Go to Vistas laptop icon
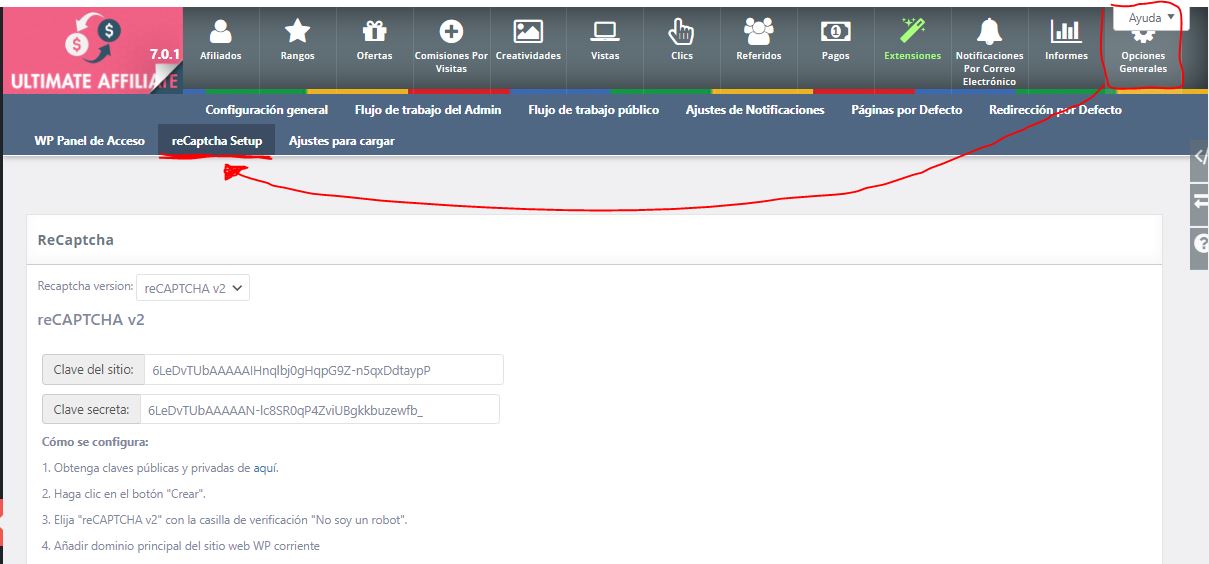The width and height of the screenshot is (1209, 564). (605, 33)
